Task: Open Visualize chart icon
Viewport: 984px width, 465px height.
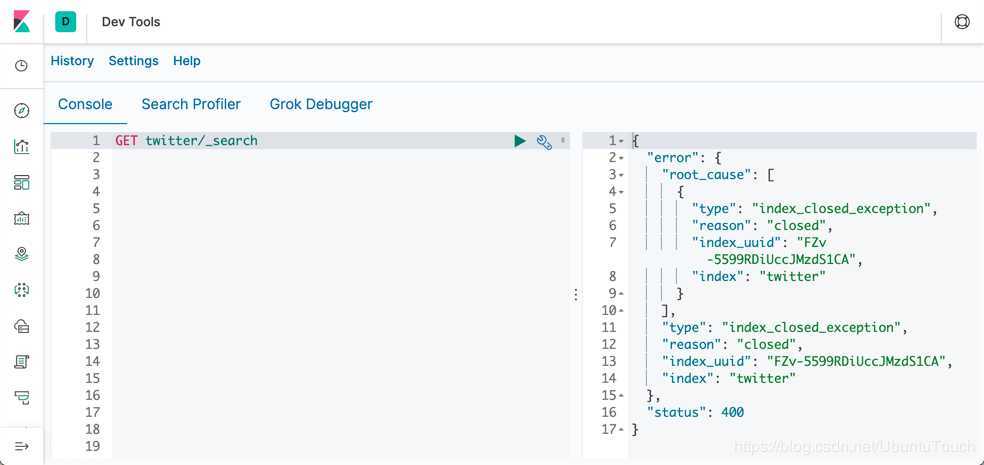Action: (x=21, y=147)
